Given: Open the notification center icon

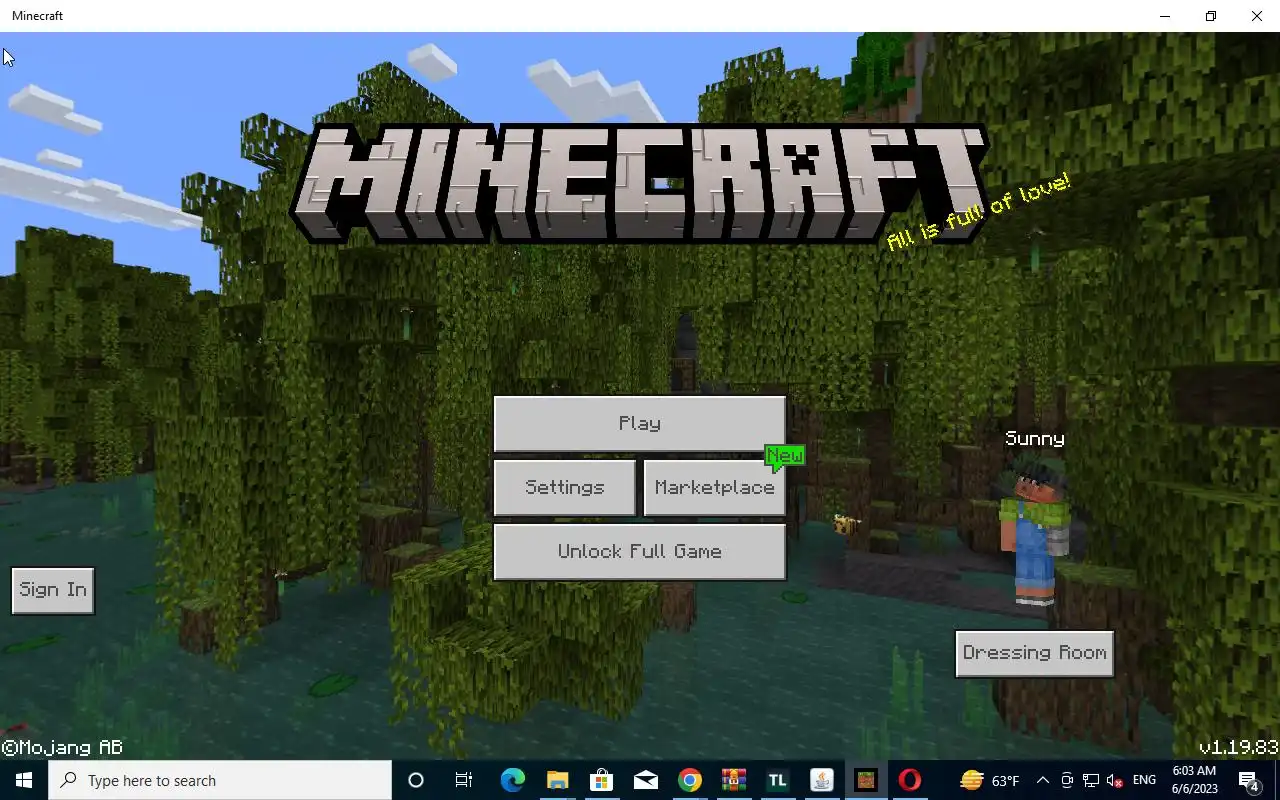Looking at the screenshot, I should (1249, 780).
